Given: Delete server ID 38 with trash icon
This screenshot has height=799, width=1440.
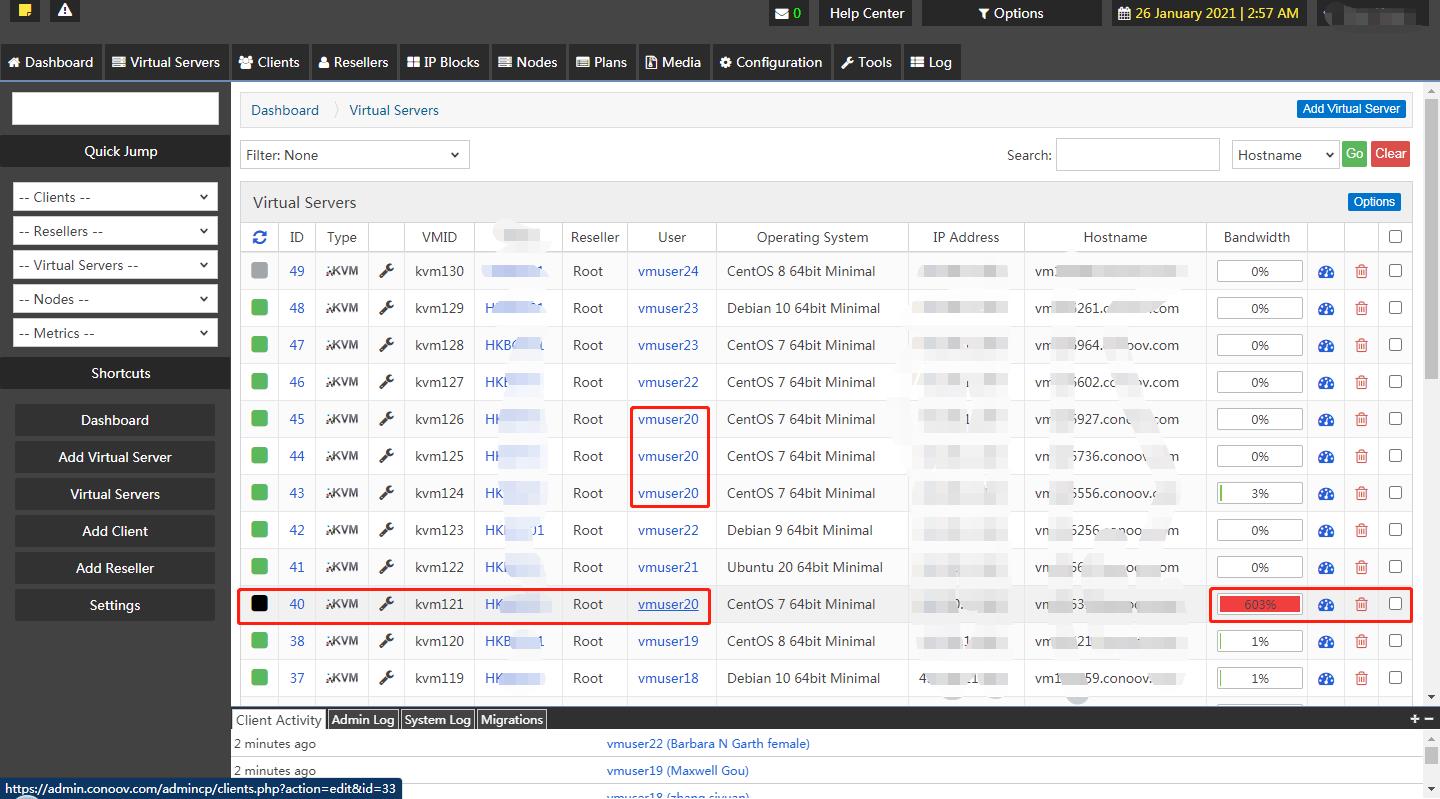Looking at the screenshot, I should pos(1361,641).
